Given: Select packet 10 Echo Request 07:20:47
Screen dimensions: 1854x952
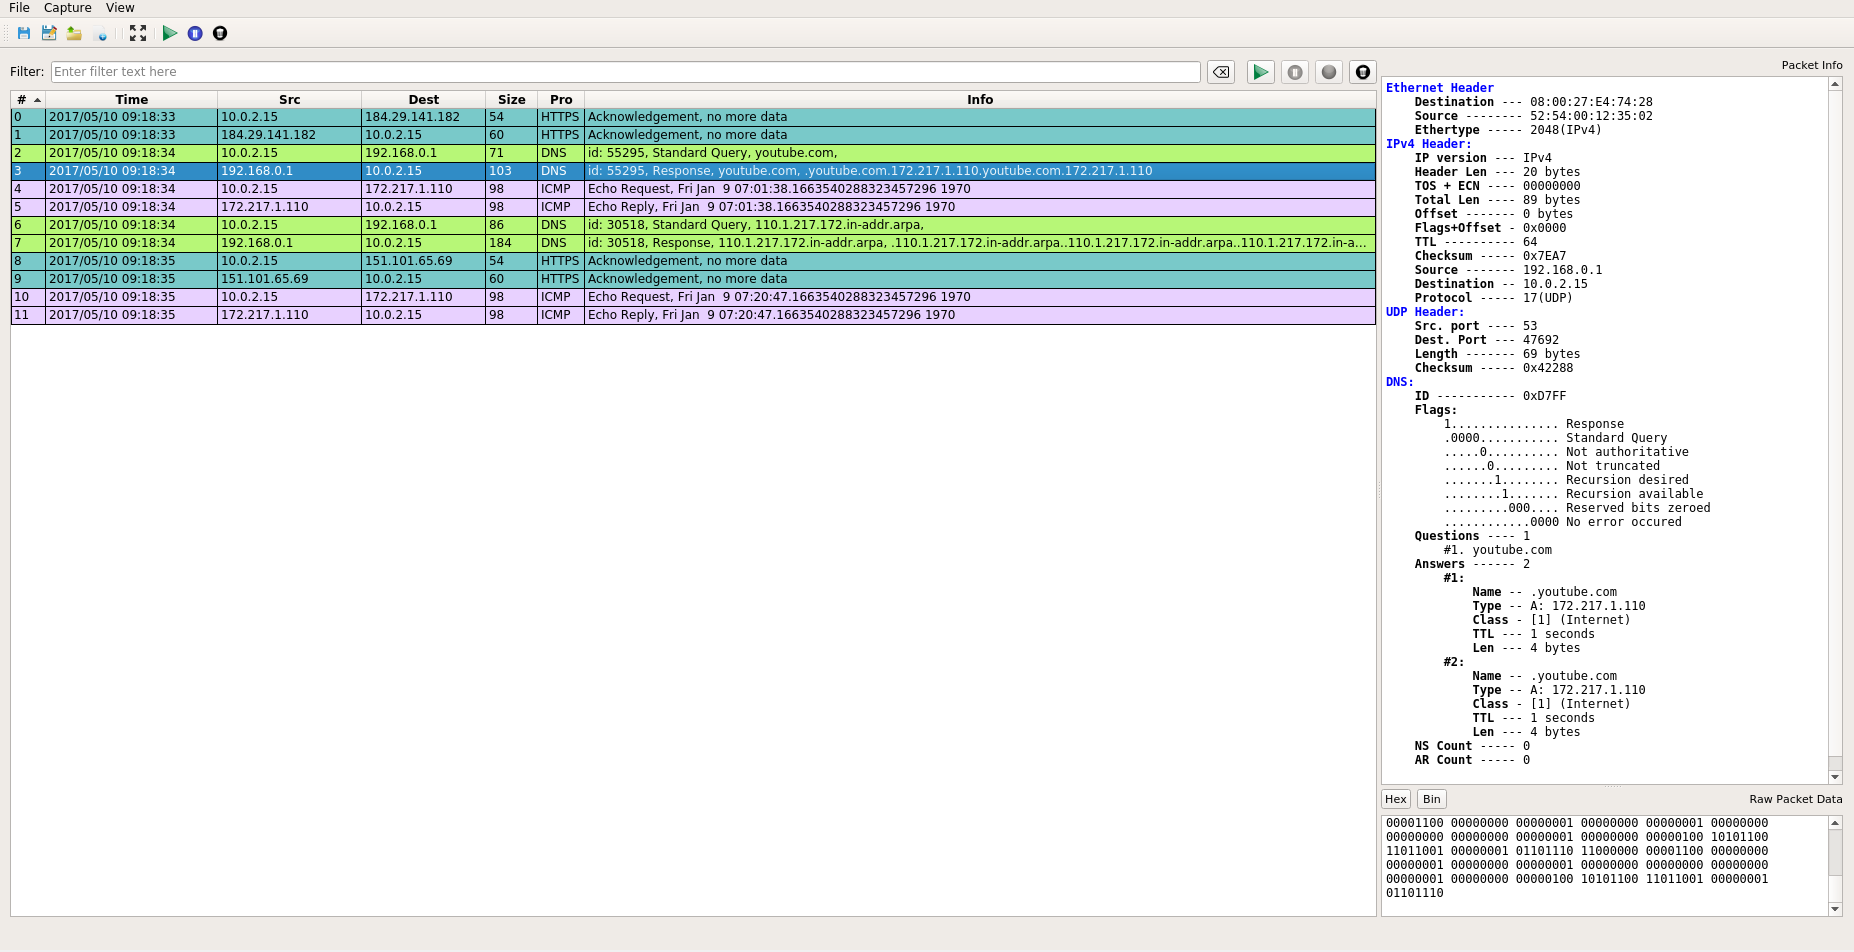Looking at the screenshot, I should point(693,297).
